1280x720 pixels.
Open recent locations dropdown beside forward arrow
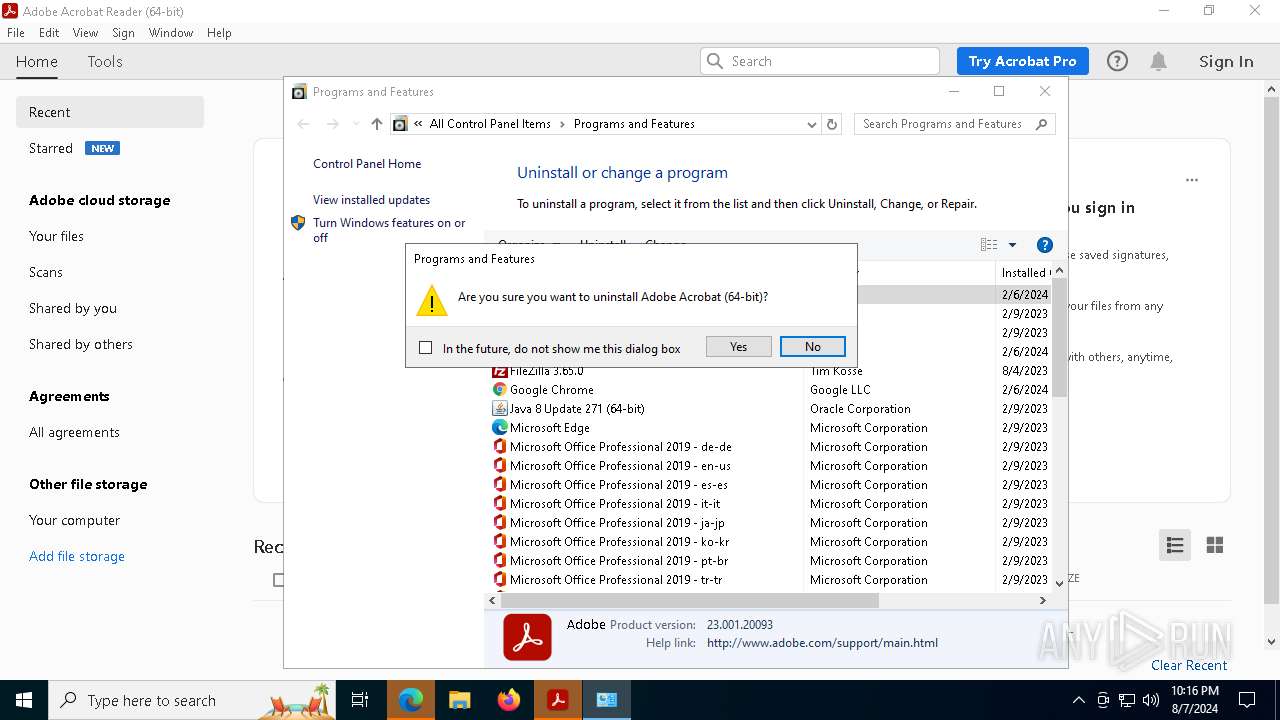click(355, 124)
